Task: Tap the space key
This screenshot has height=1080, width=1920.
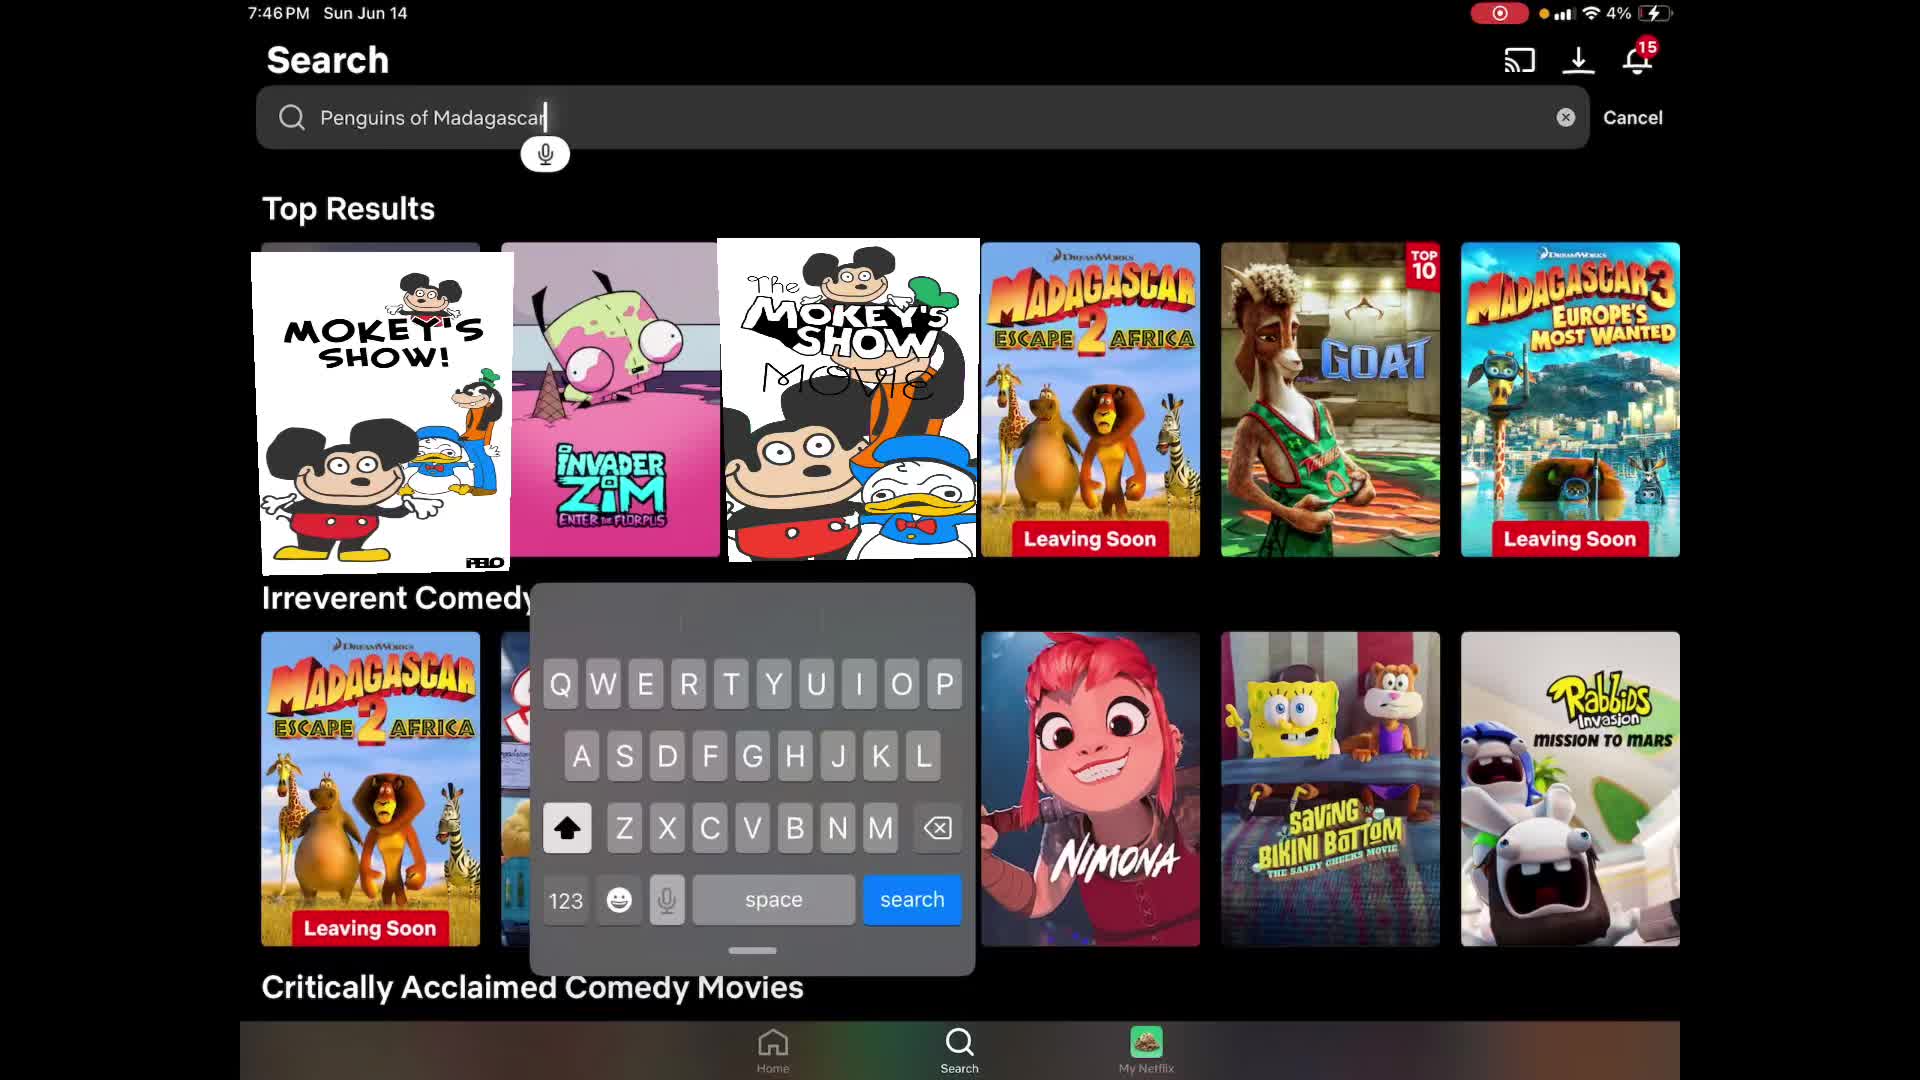Action: pyautogui.click(x=774, y=900)
